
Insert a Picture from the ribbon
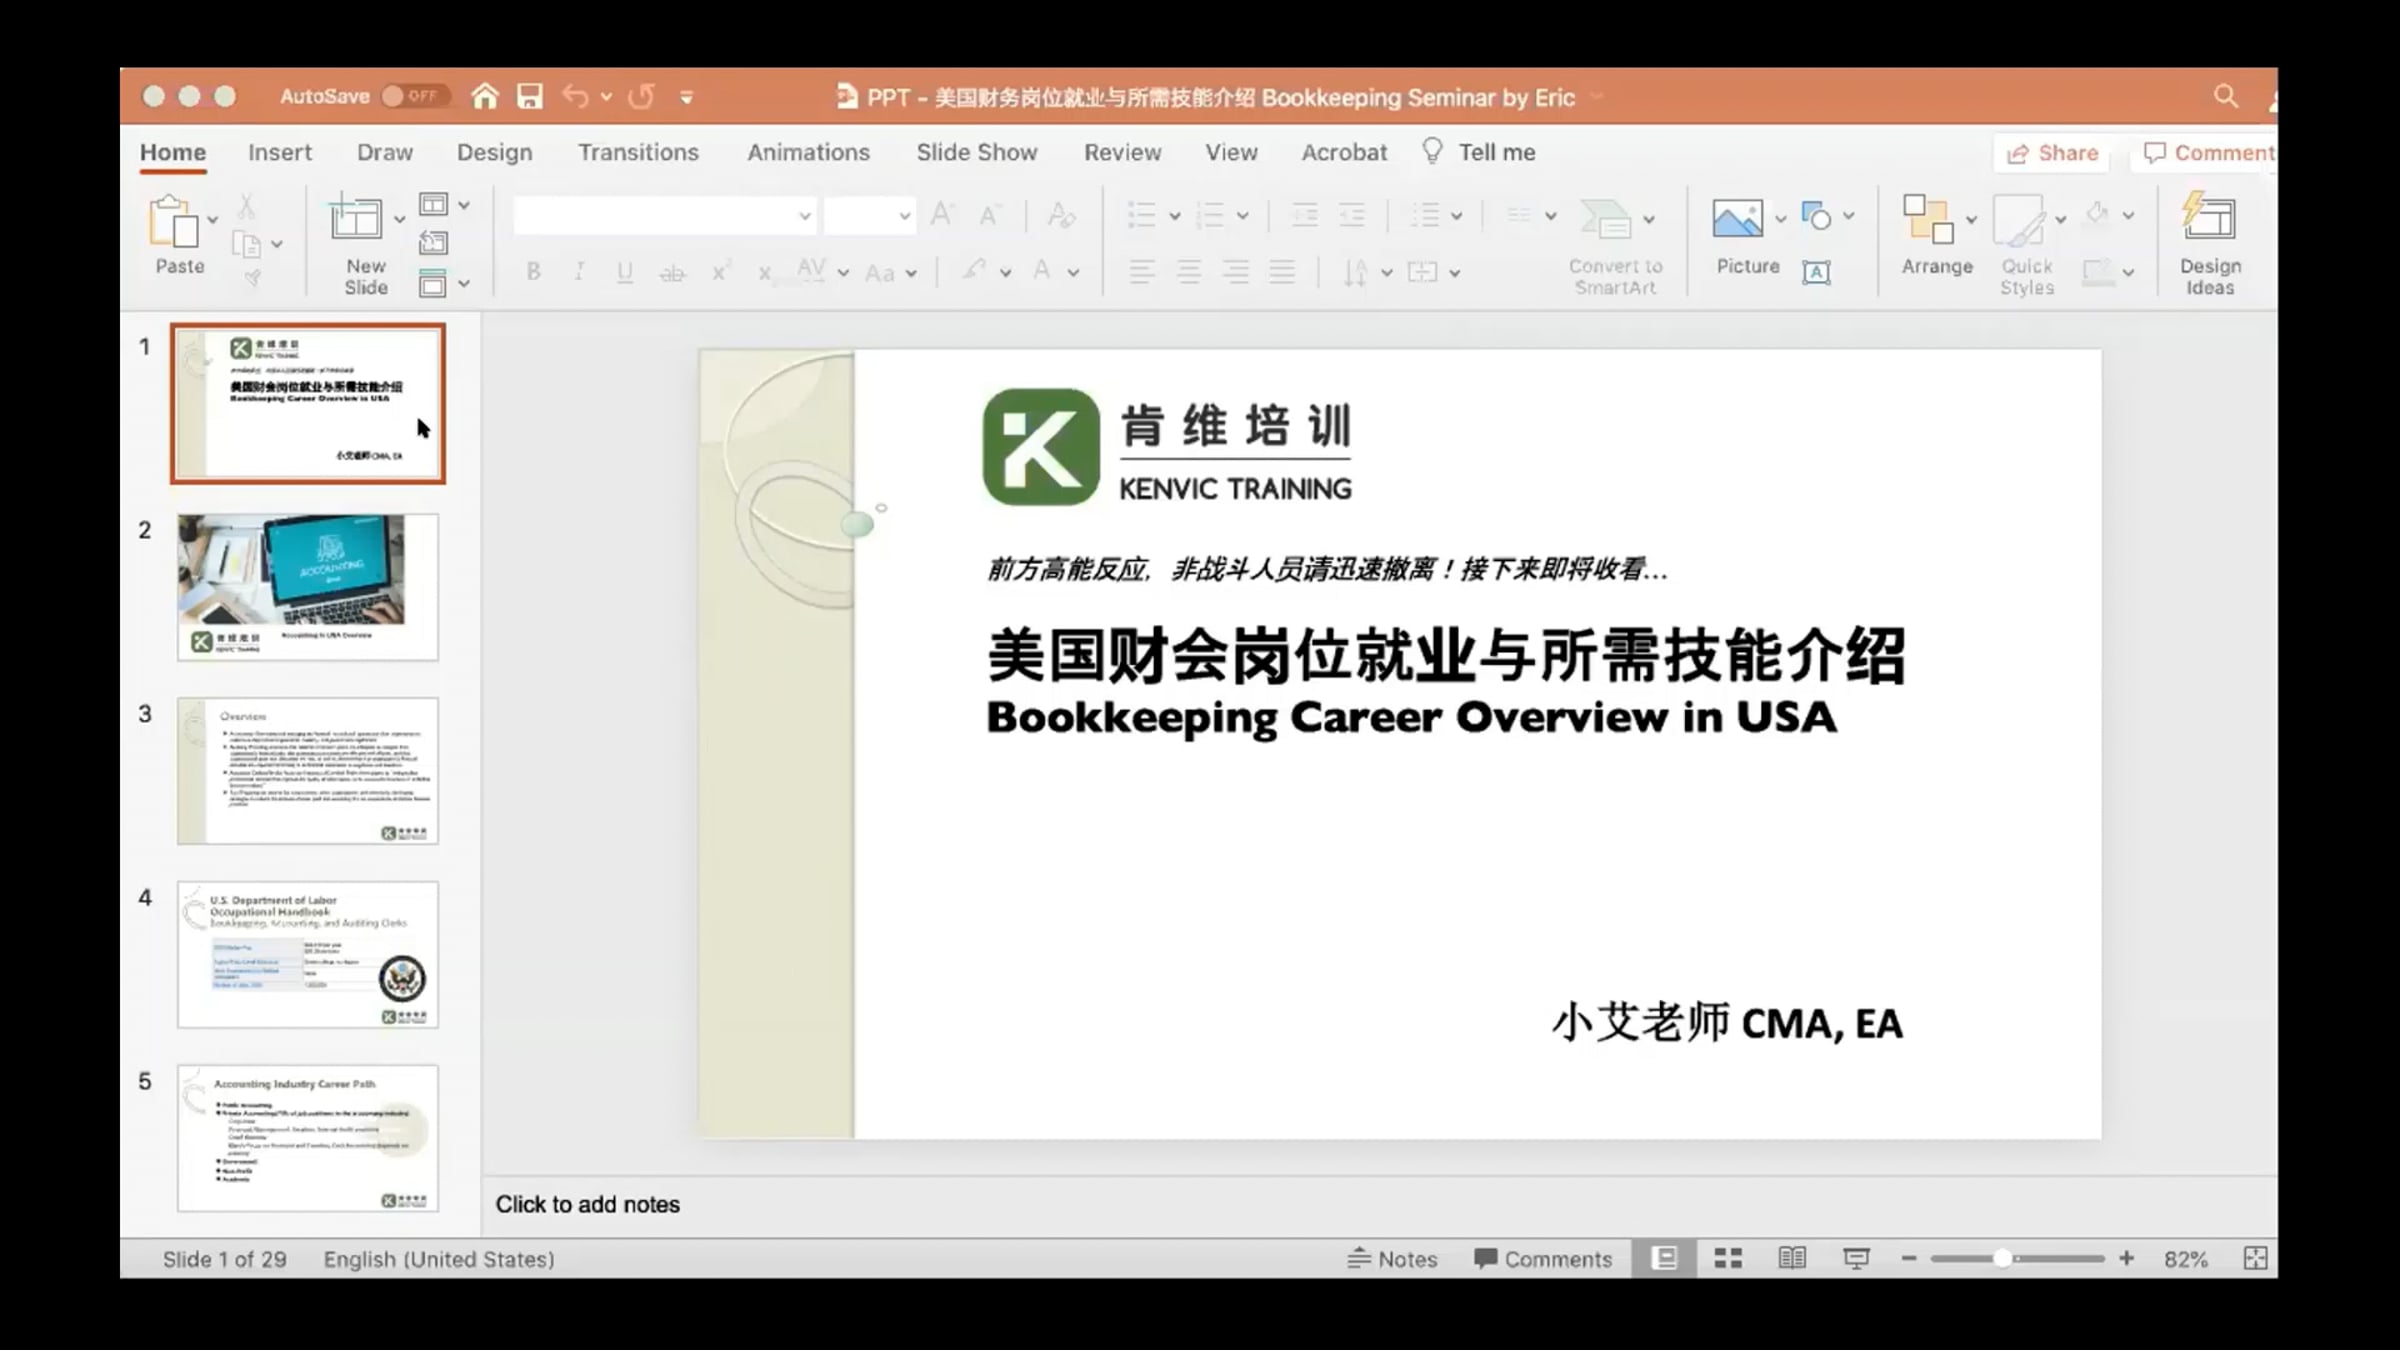pyautogui.click(x=1738, y=219)
